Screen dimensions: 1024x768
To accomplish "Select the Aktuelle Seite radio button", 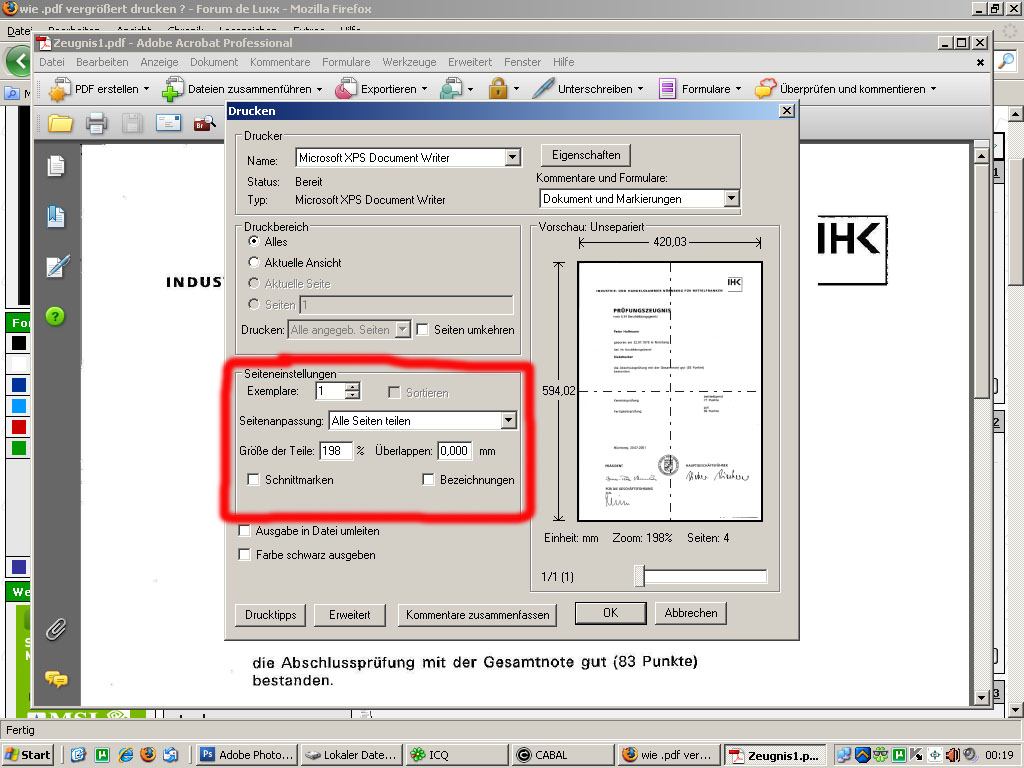I will (254, 283).
